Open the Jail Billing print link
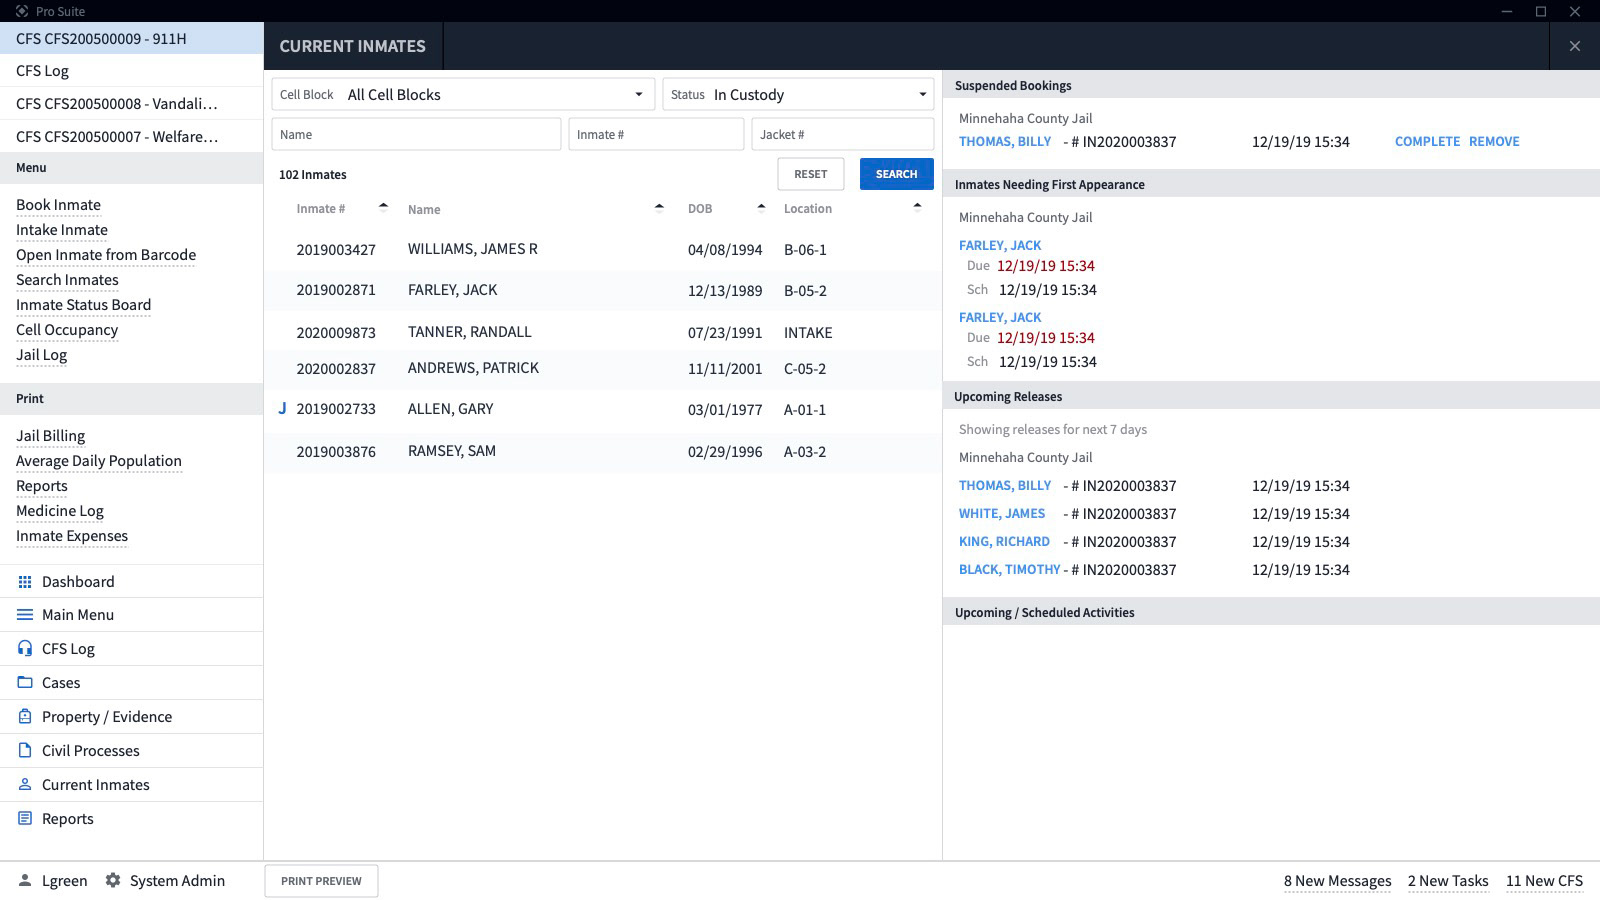Viewport: 1600px width, 900px height. click(x=51, y=436)
